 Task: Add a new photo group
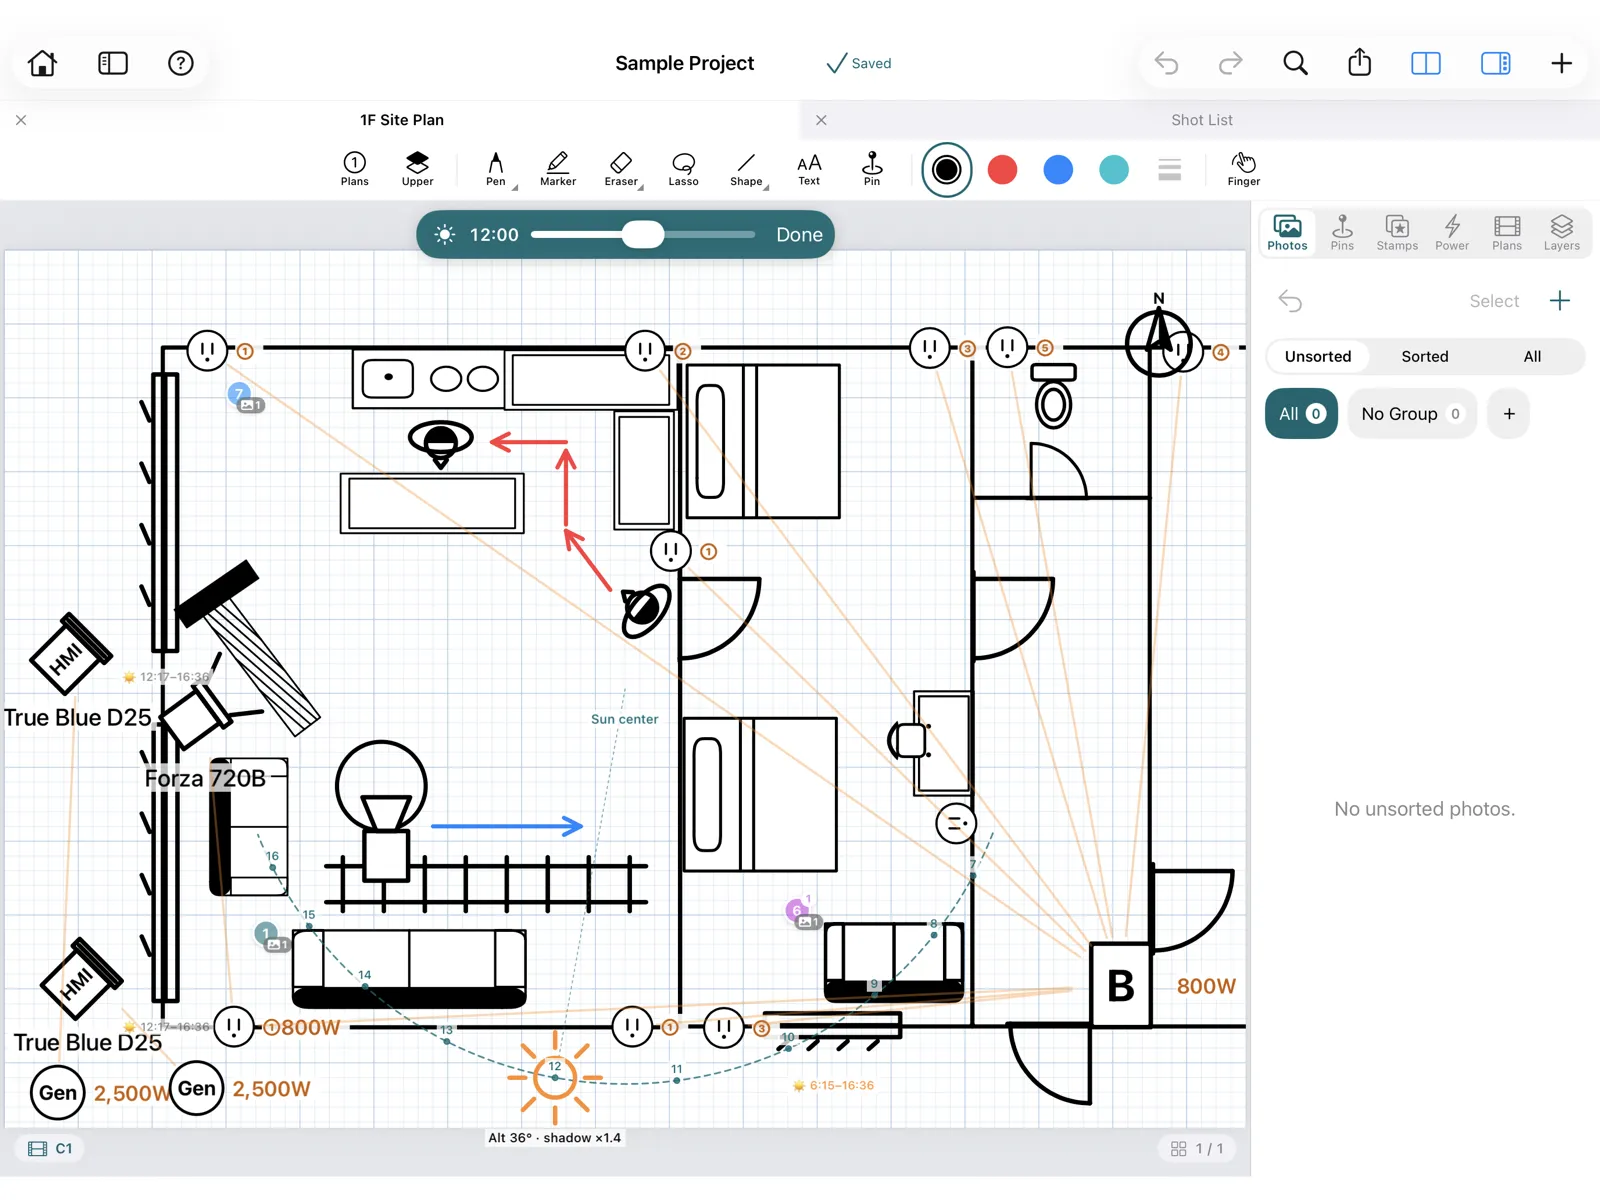(1509, 414)
